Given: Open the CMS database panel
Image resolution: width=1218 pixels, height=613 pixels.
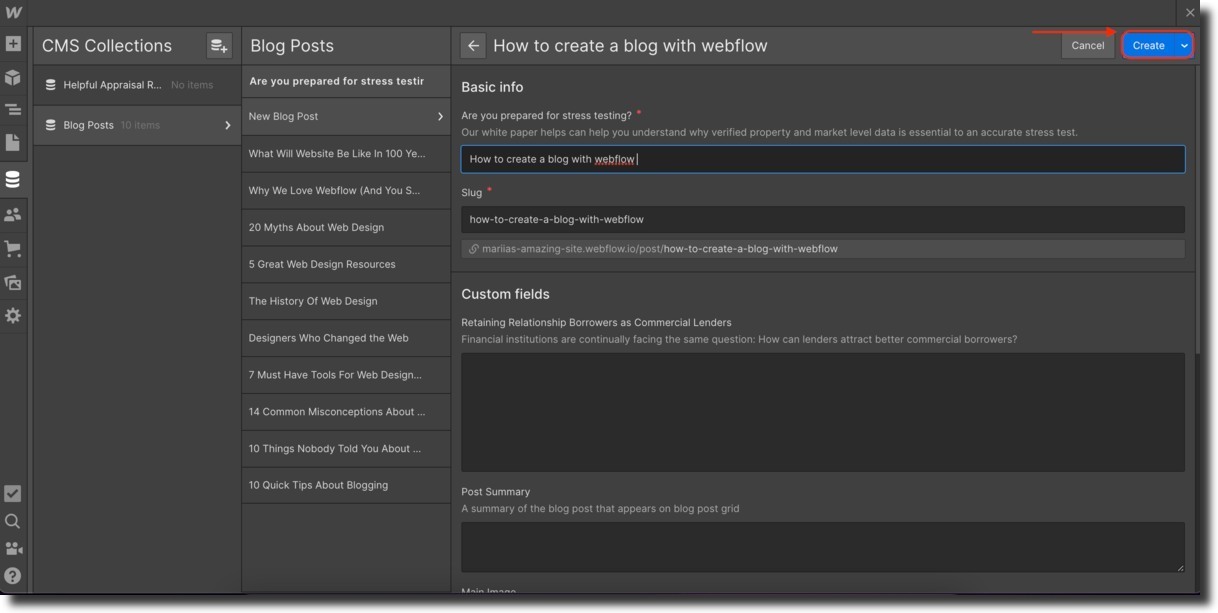Looking at the screenshot, I should click(x=13, y=180).
